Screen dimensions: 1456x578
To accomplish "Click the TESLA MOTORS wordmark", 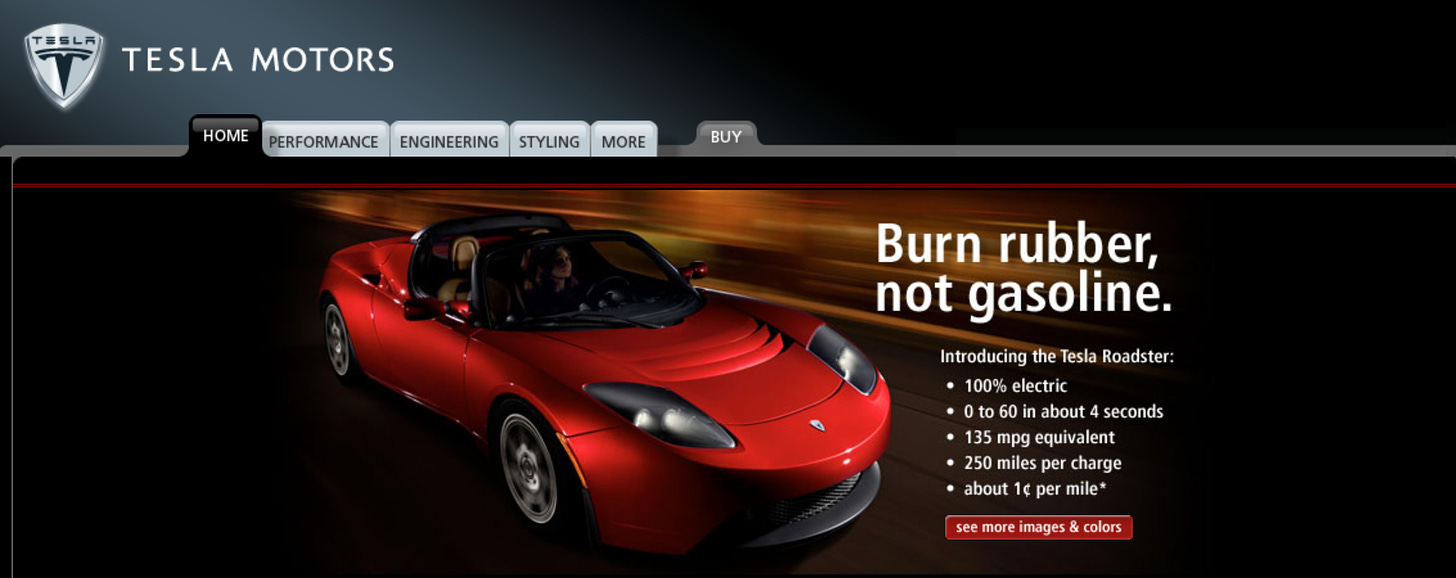I will pos(258,60).
